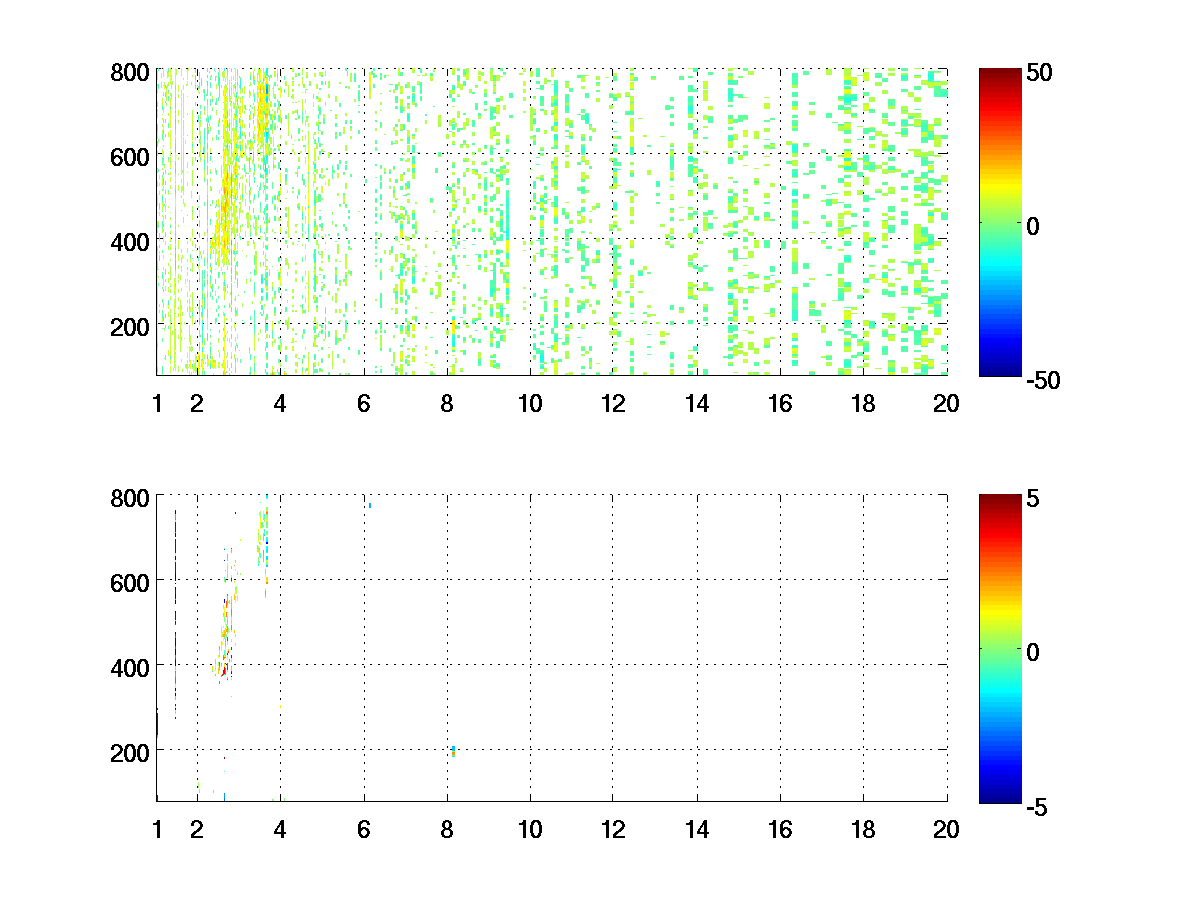Click y-axis tick '400' of the top plot

pos(130,241)
